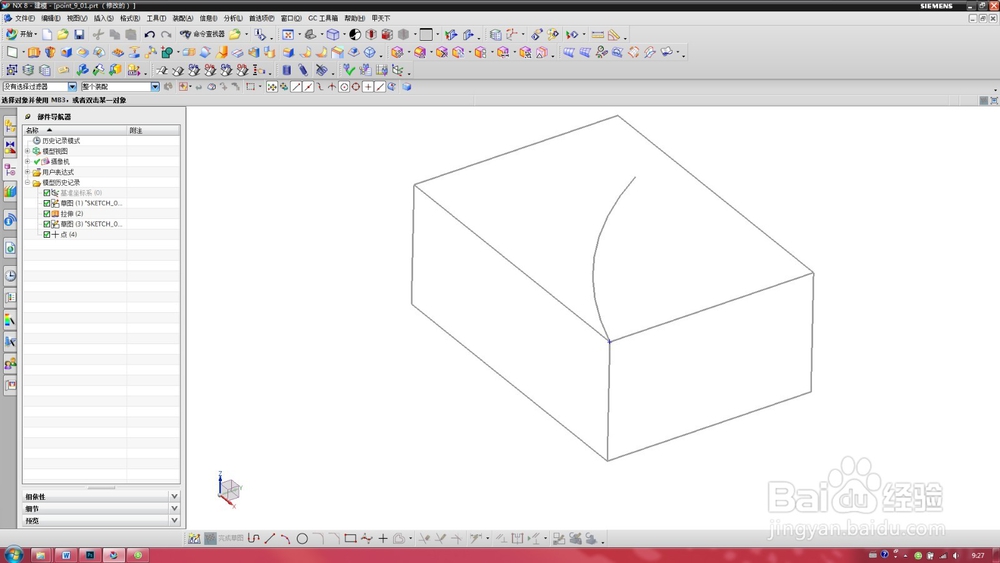Select the Studio Spline sketch tool
This screenshot has width=1000, height=563.
pos(367,539)
